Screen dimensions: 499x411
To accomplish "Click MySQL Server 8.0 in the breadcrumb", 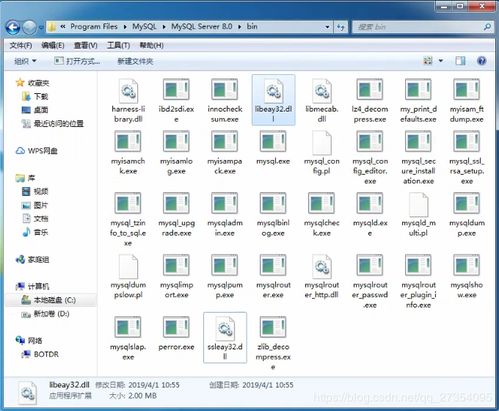I will [202, 27].
